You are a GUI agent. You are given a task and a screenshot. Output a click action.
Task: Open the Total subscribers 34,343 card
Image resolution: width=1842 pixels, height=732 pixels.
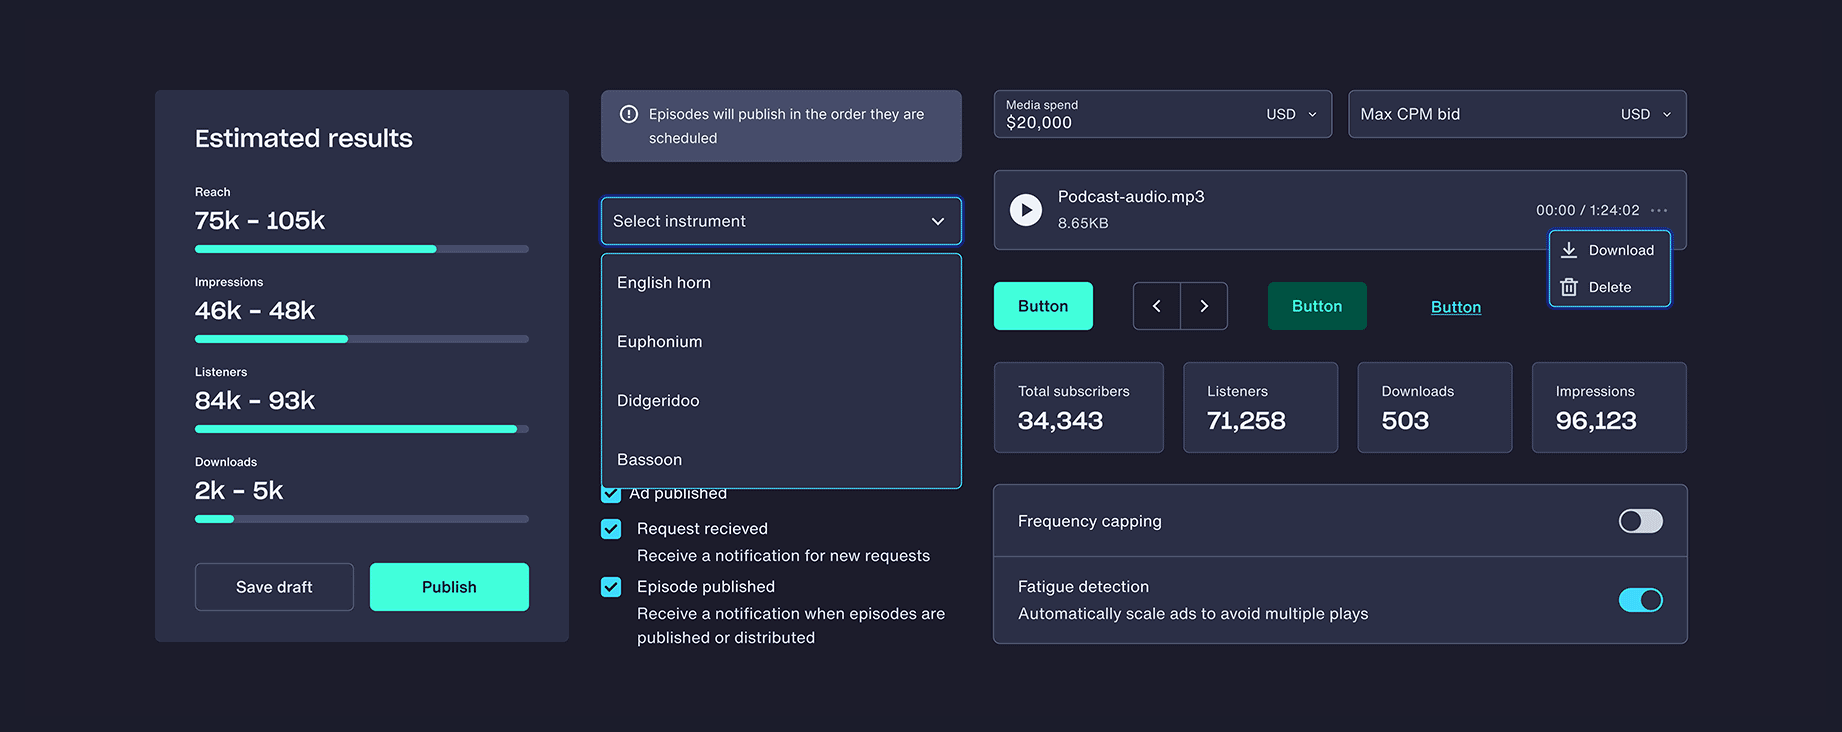tap(1079, 407)
